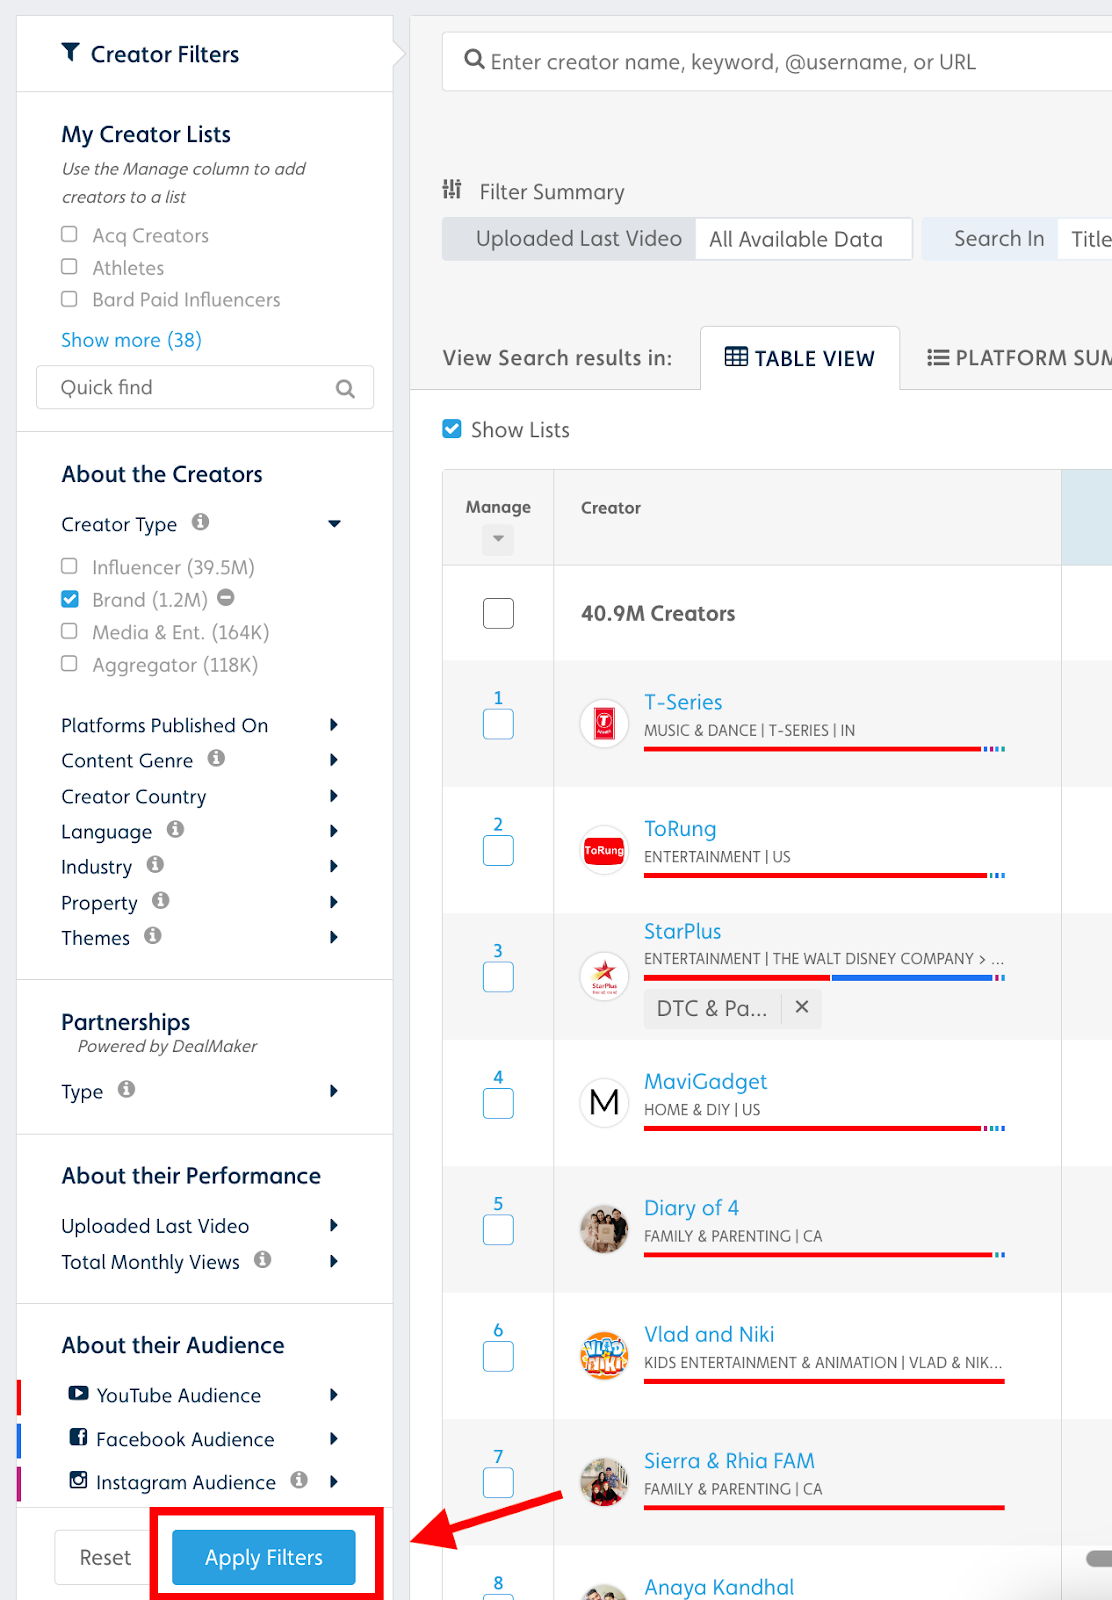This screenshot has height=1600, width=1112.
Task: Click the Instagram Audience info icon
Action: point(298,1480)
